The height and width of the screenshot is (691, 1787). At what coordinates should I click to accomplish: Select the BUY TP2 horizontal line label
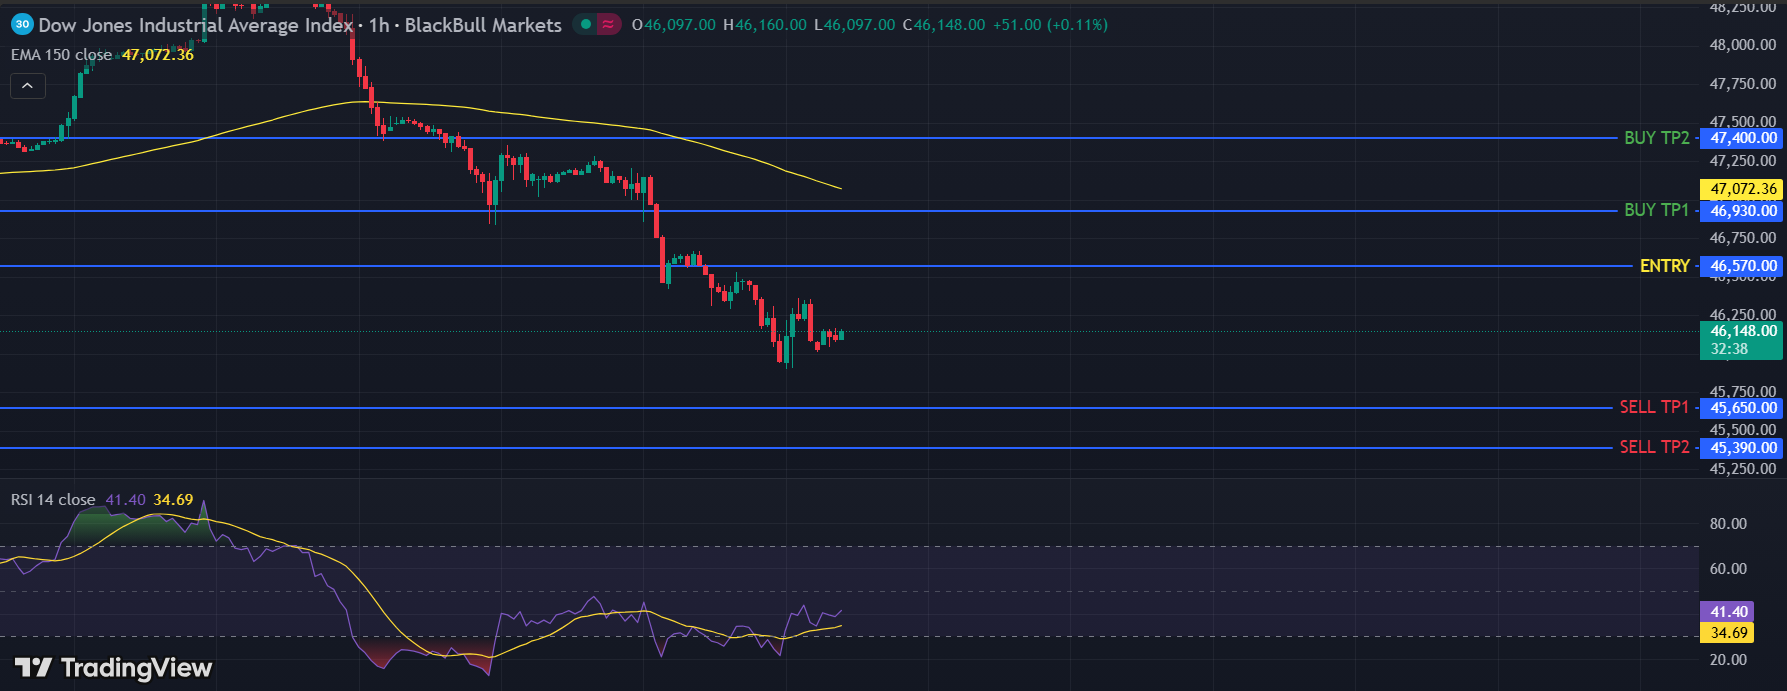(1656, 138)
